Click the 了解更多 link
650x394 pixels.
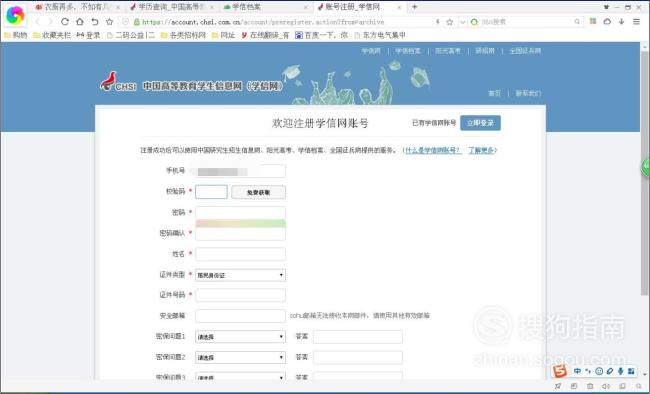481,150
